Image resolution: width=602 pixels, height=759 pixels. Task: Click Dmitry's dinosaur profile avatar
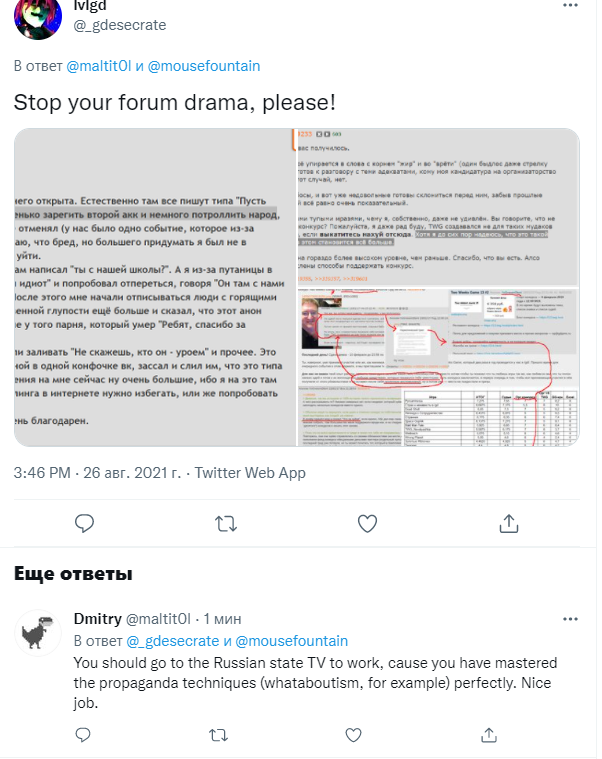(x=38, y=633)
